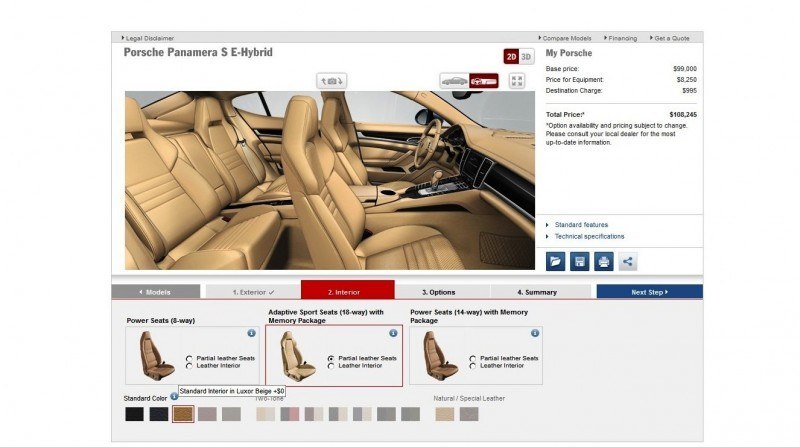Click the Destination Charge value $995

(689, 90)
